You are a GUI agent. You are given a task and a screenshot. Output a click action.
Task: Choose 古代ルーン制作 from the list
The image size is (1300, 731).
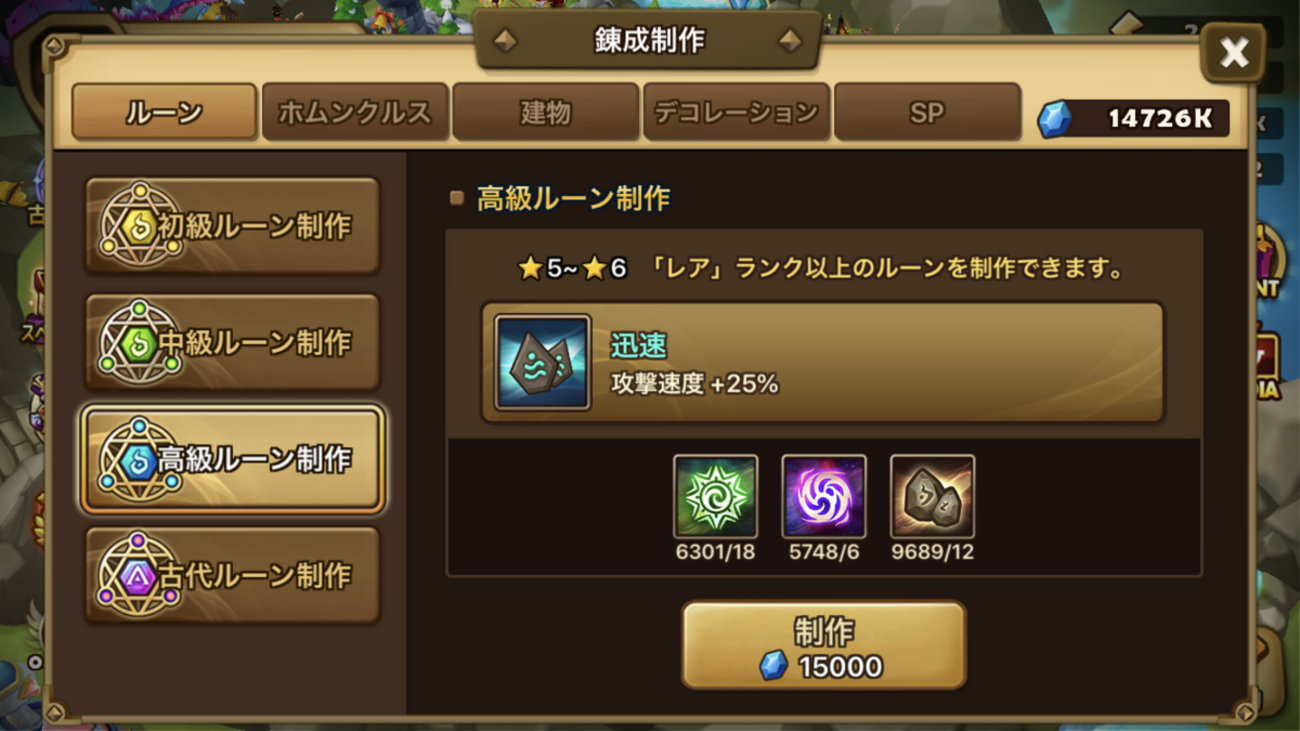point(232,575)
